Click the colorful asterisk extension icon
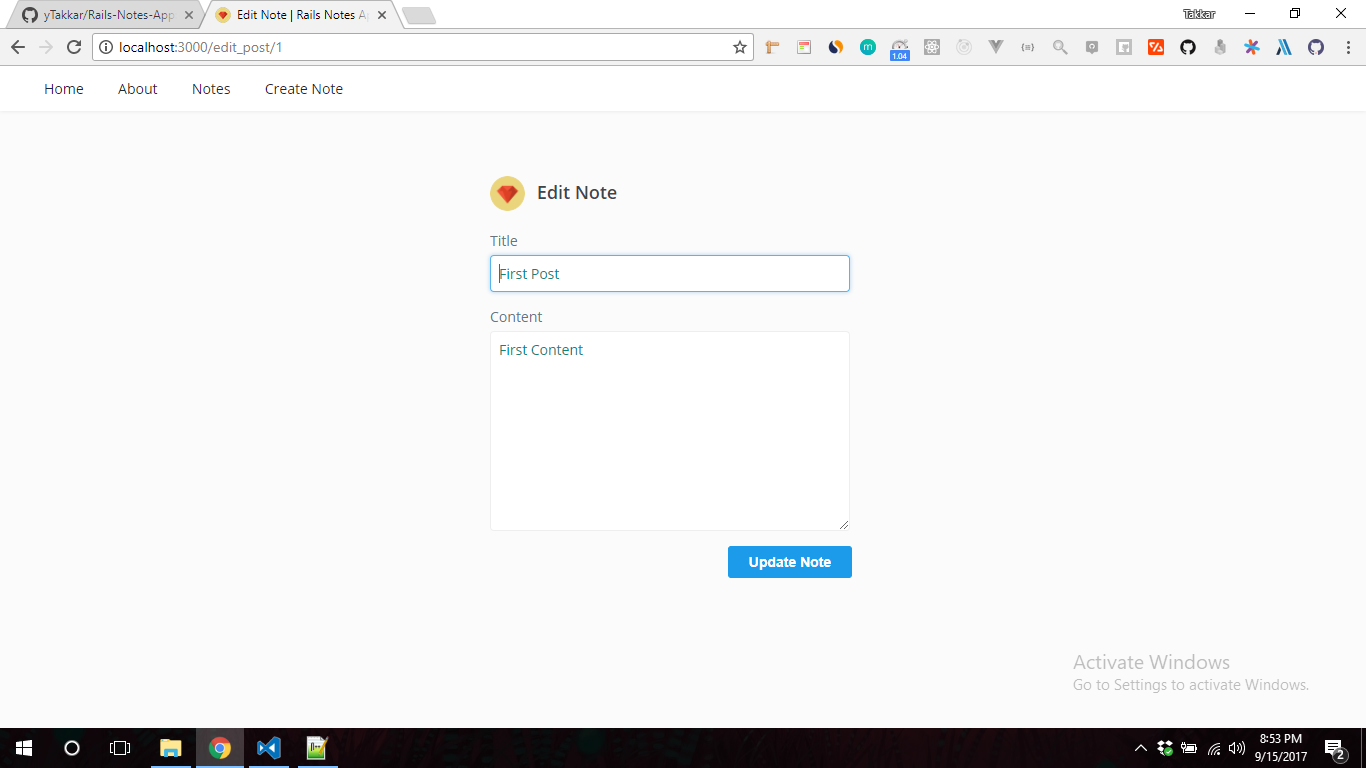Screen dimensions: 1366x768 [x=1252, y=47]
